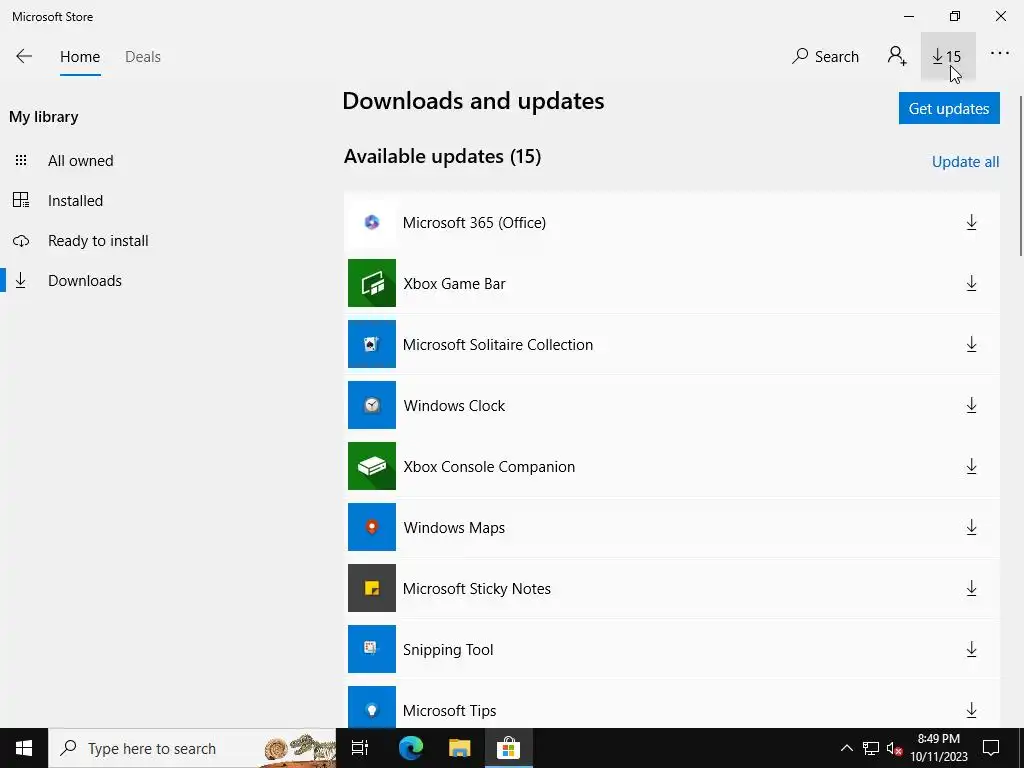
Task: Open the Xbox Console Companion app icon
Action: pyautogui.click(x=372, y=466)
